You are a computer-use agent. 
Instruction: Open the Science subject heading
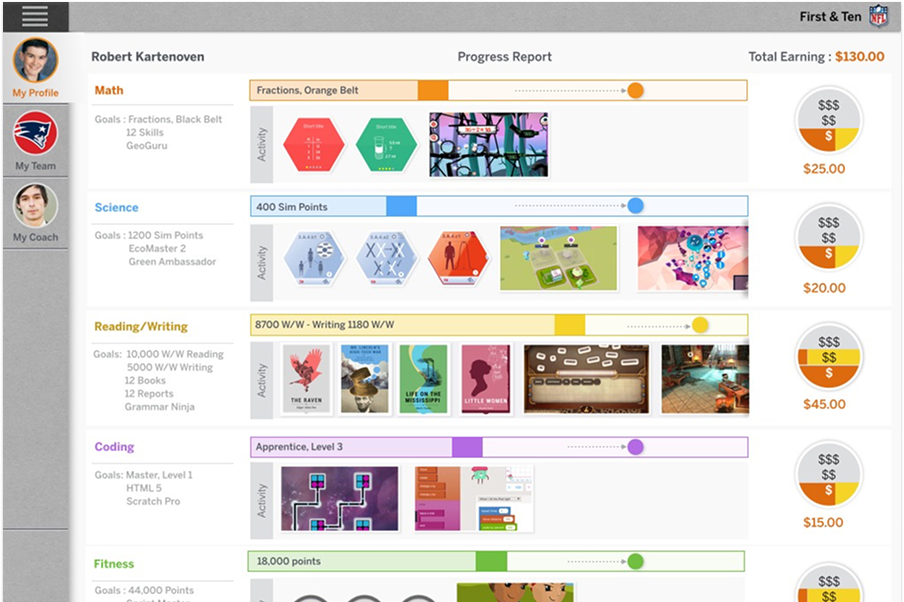click(x=116, y=208)
